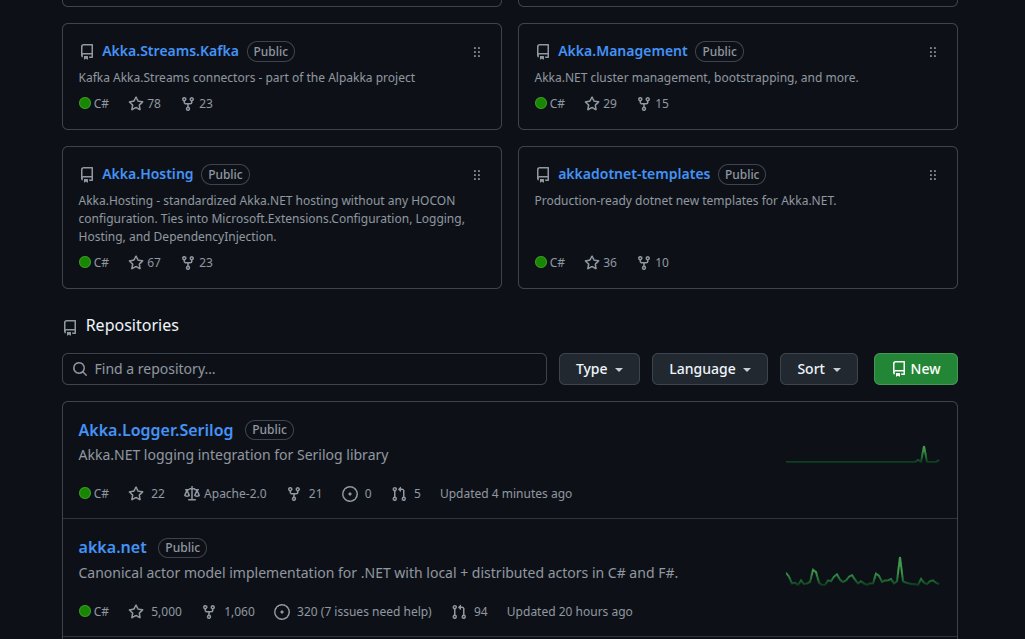View the 36 stargazers of akkadotnet-templates

point(601,262)
